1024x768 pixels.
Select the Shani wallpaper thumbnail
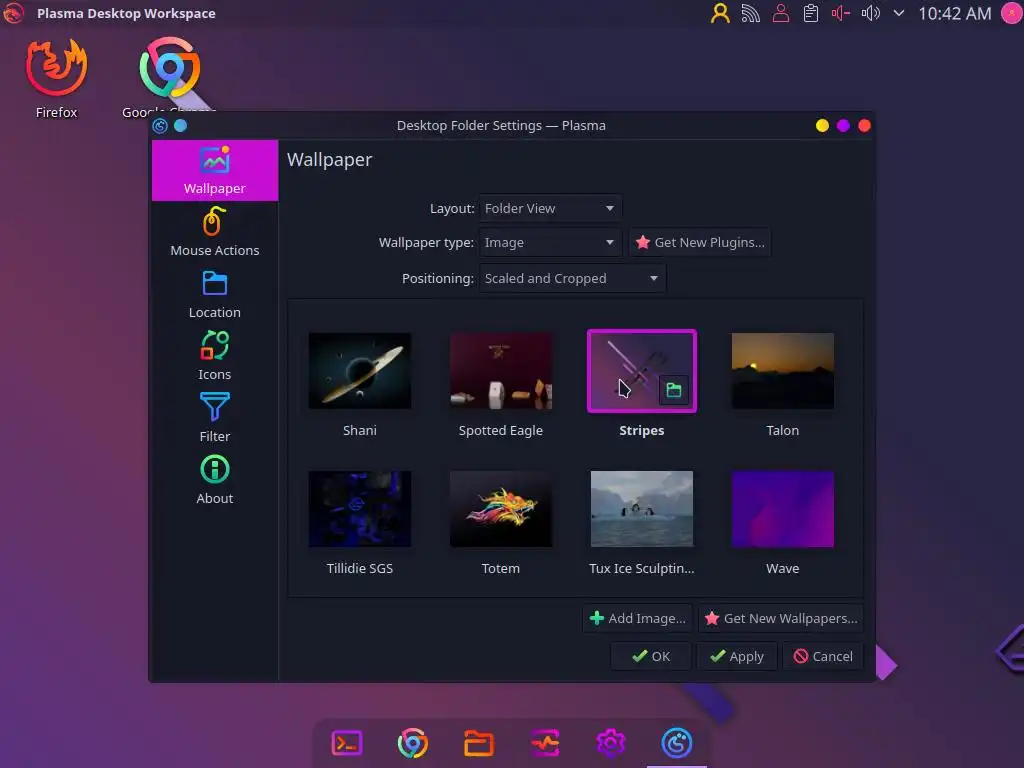coord(360,371)
